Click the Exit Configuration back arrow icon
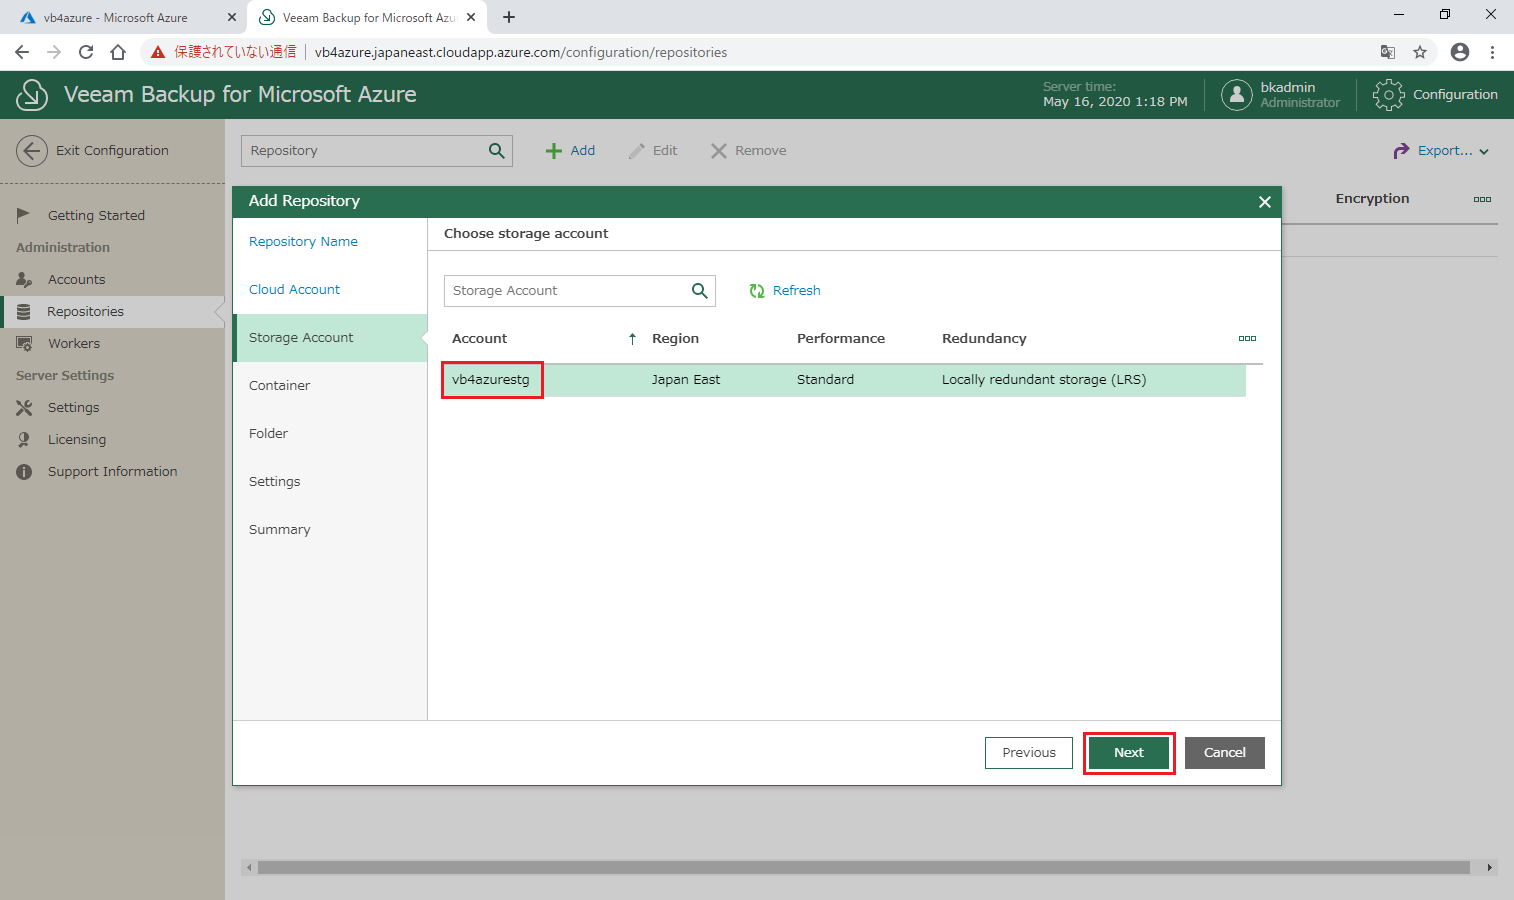The height and width of the screenshot is (900, 1514). (x=32, y=151)
